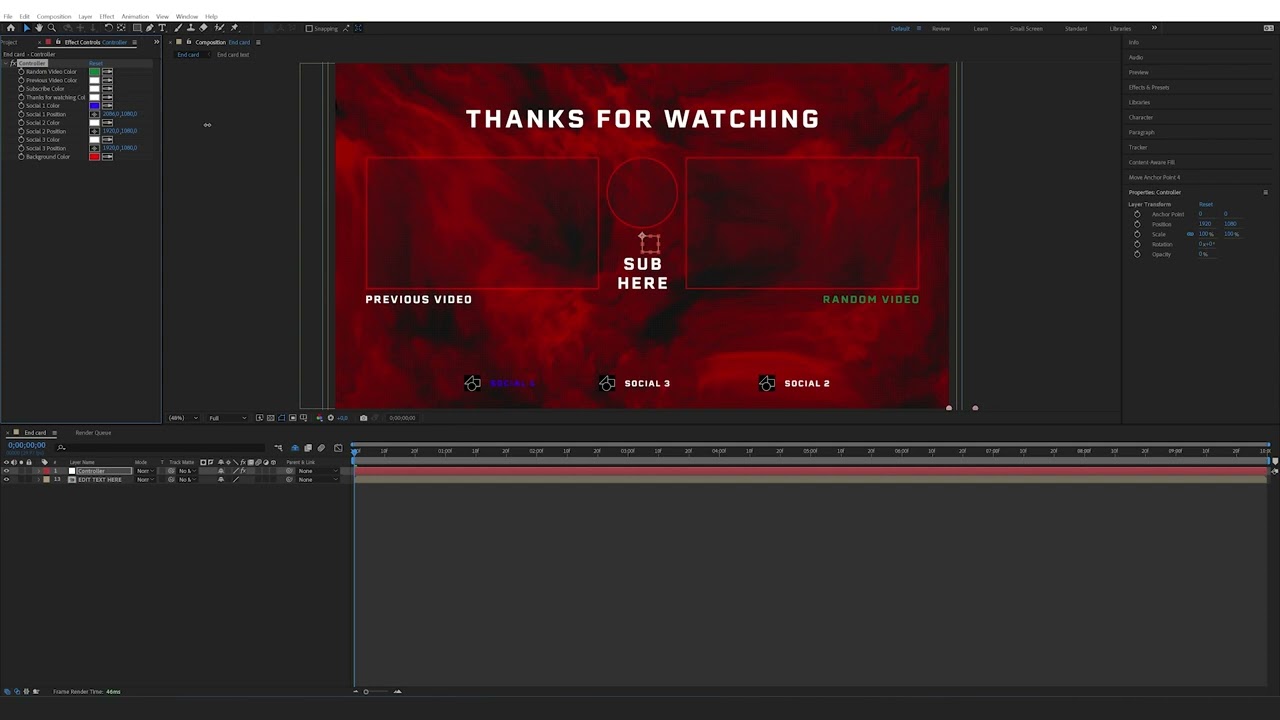Select the Puppet Pin tool

(x=234, y=28)
